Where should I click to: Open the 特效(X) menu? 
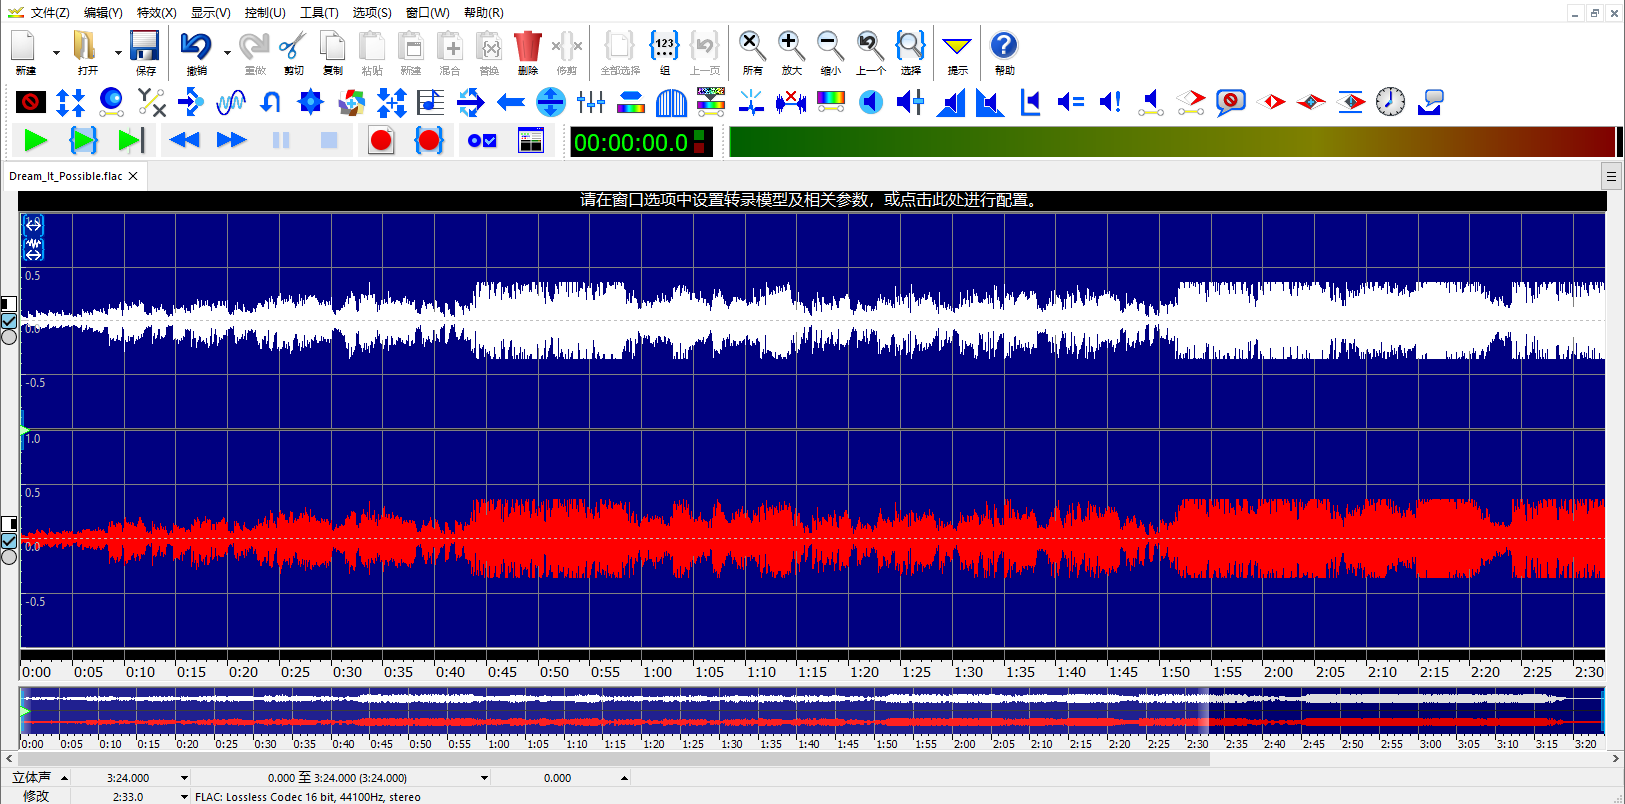(156, 13)
